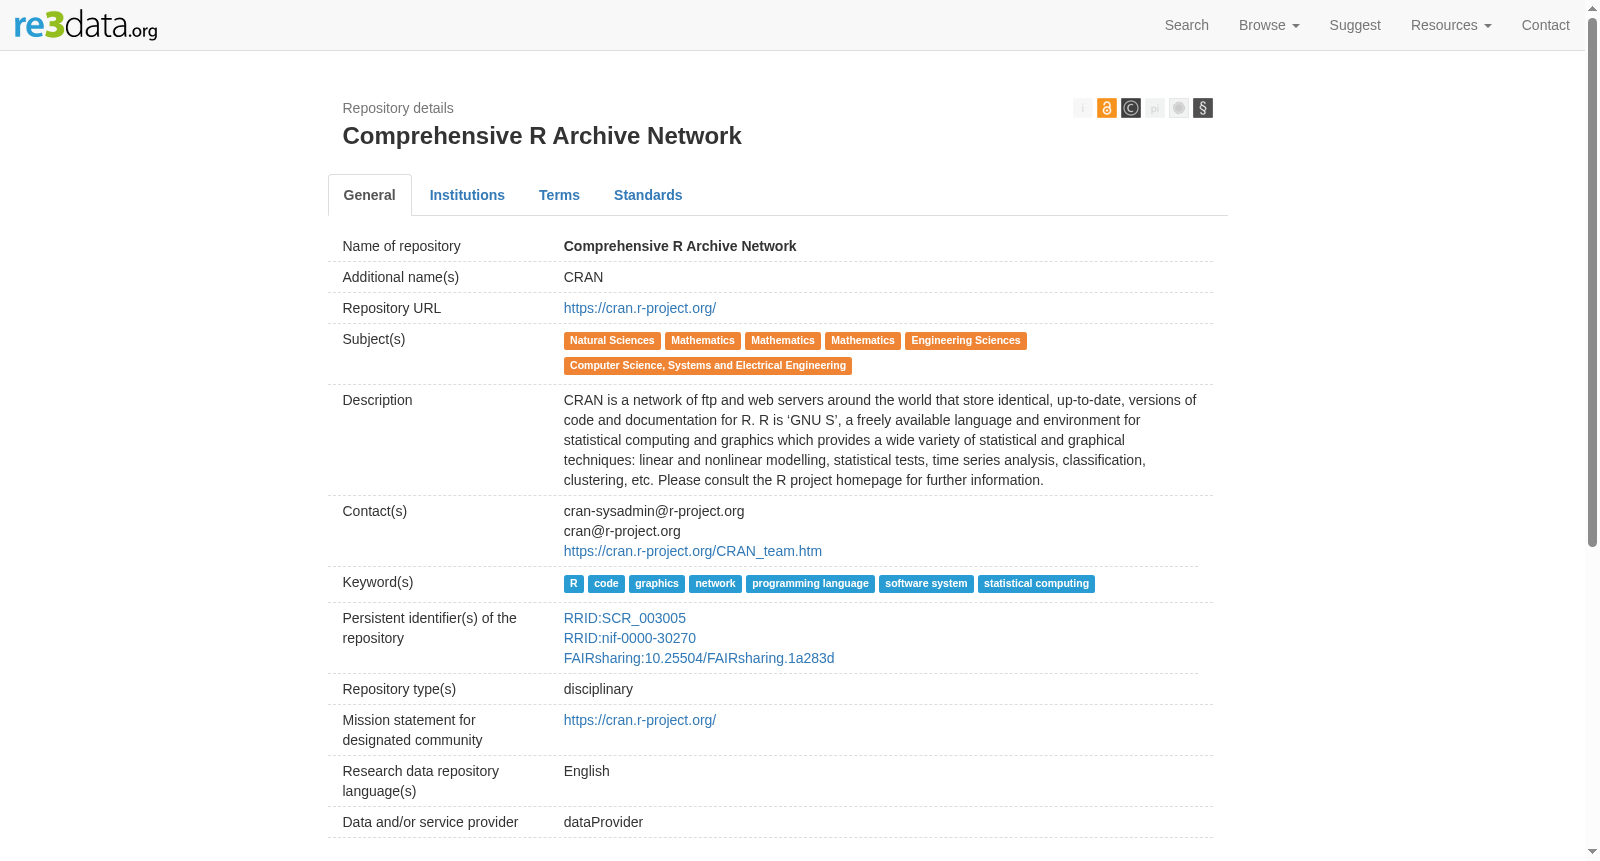Click the Engineering Sciences subject tag
This screenshot has width=1600, height=861.
tap(966, 341)
